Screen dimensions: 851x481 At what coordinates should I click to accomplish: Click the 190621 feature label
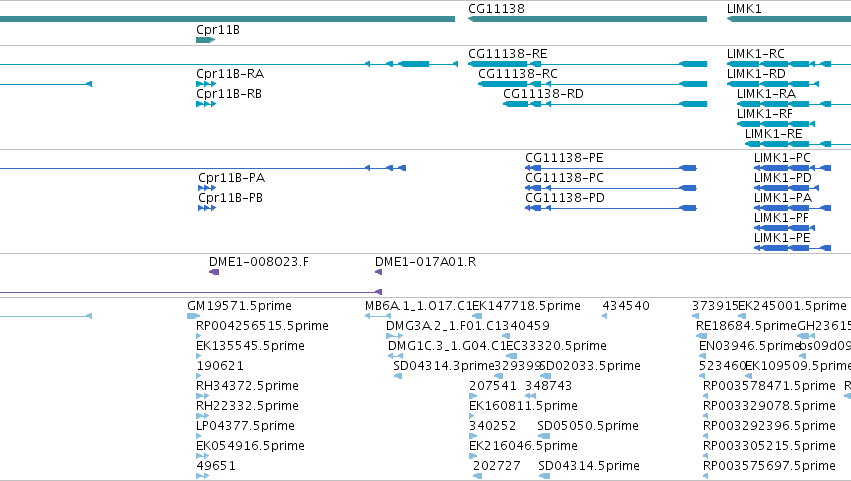[220, 366]
